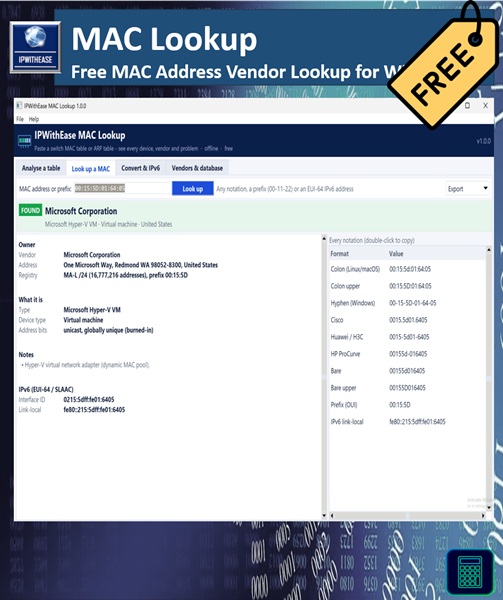Switch to the Analyse a table tab
Screen dimensions: 503x600
click(x=41, y=168)
